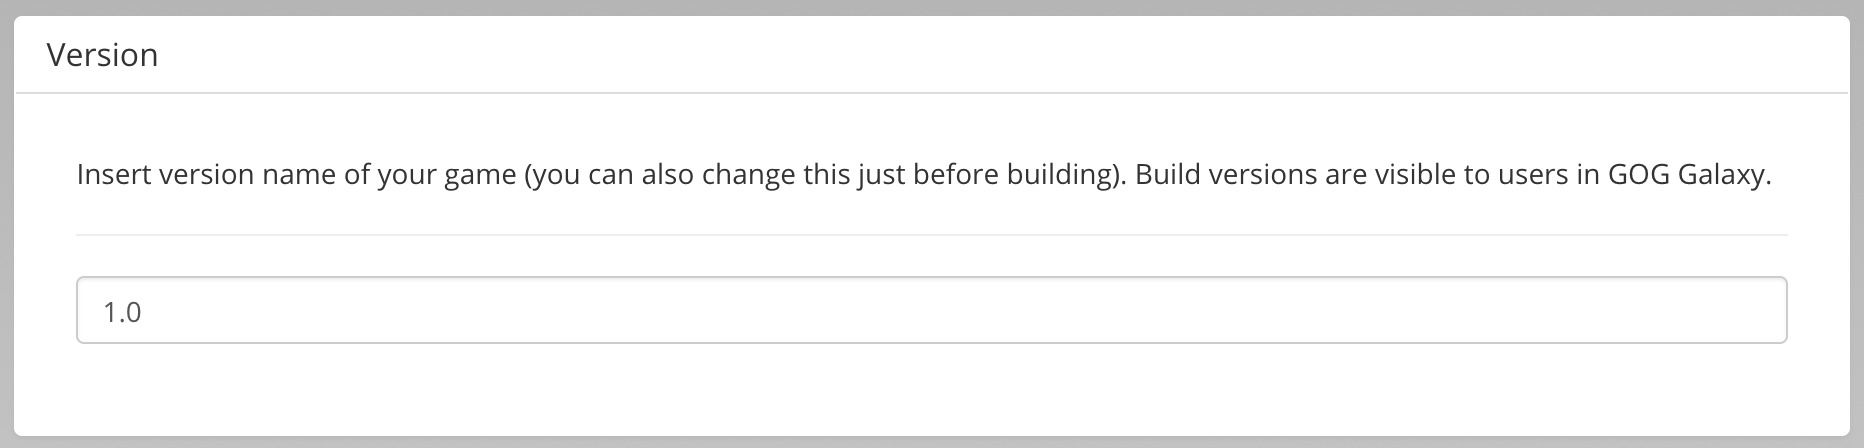Screen dimensions: 1864x448
Task: Click the header bar beside the Version title
Action: (x=1000, y=54)
